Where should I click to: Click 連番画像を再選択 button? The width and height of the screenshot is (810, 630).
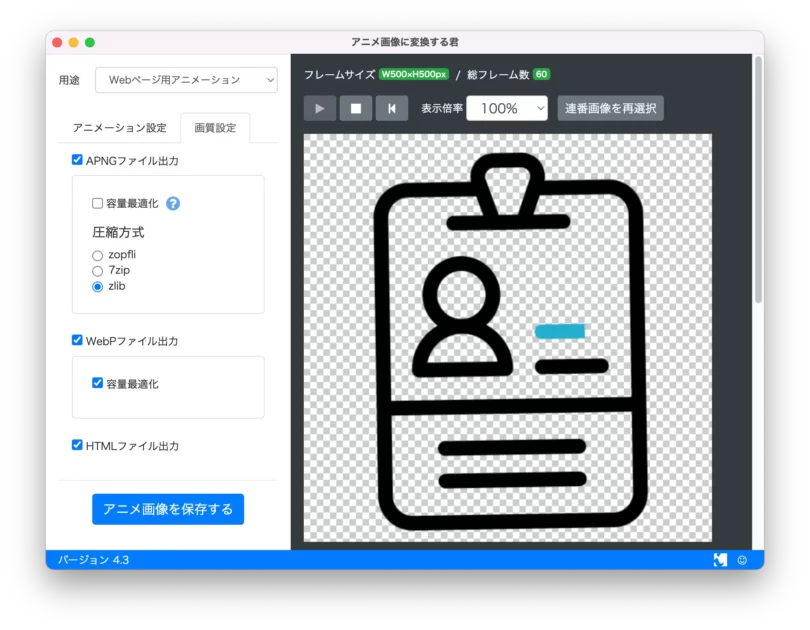(610, 108)
